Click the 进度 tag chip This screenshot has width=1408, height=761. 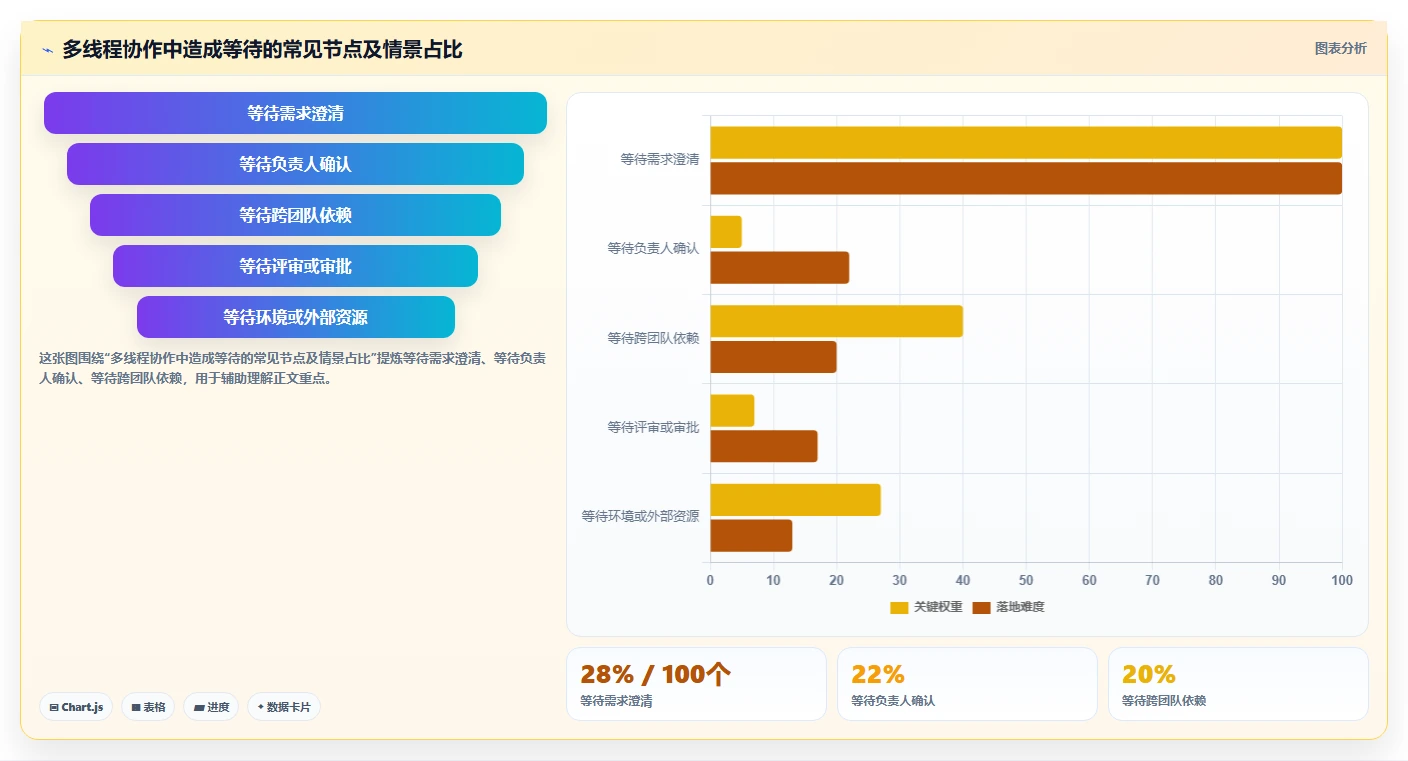tap(211, 707)
